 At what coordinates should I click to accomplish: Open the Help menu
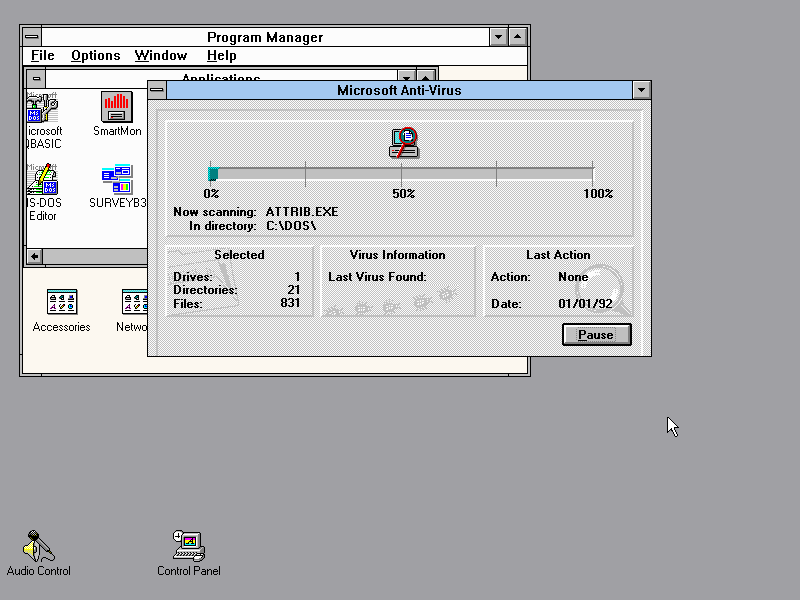(221, 56)
